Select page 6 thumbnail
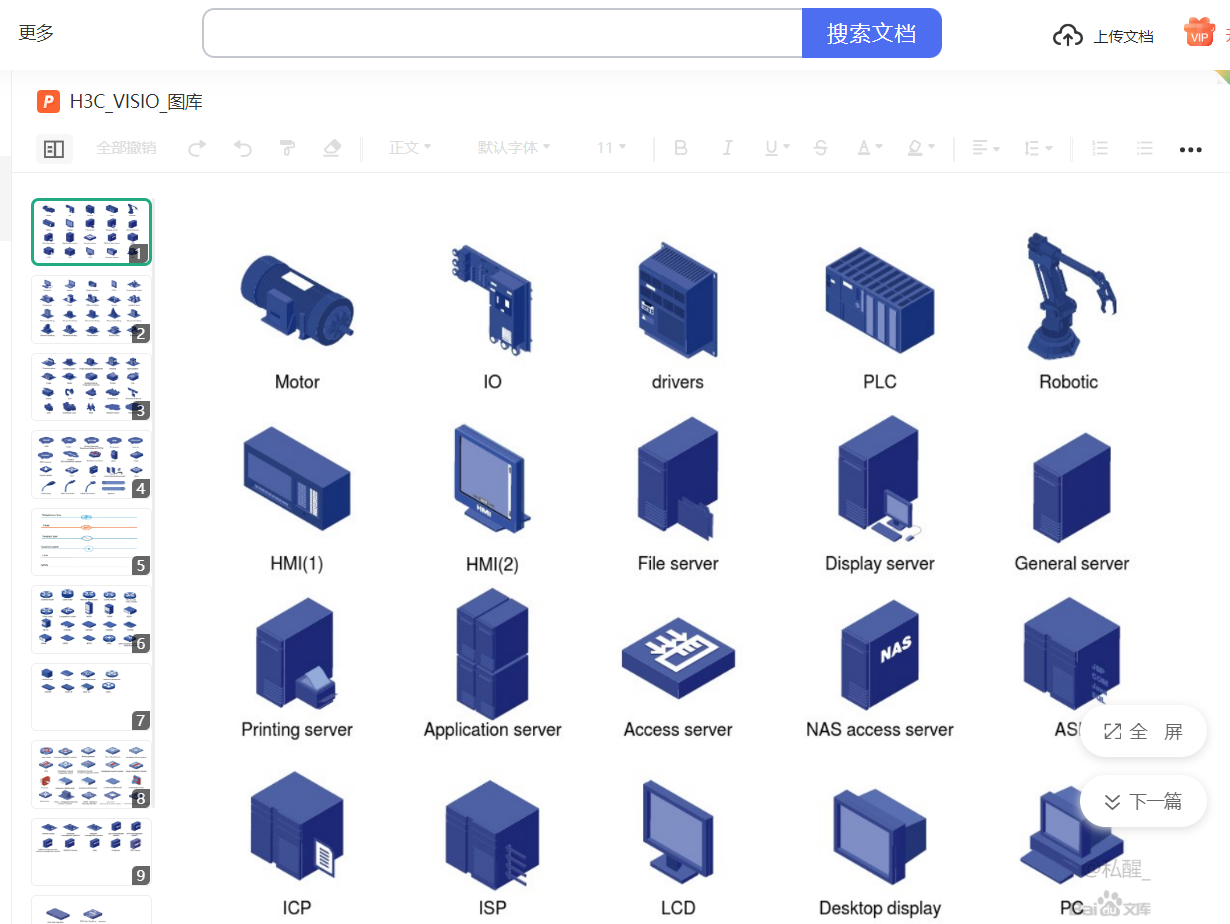1230x924 pixels. coord(91,620)
